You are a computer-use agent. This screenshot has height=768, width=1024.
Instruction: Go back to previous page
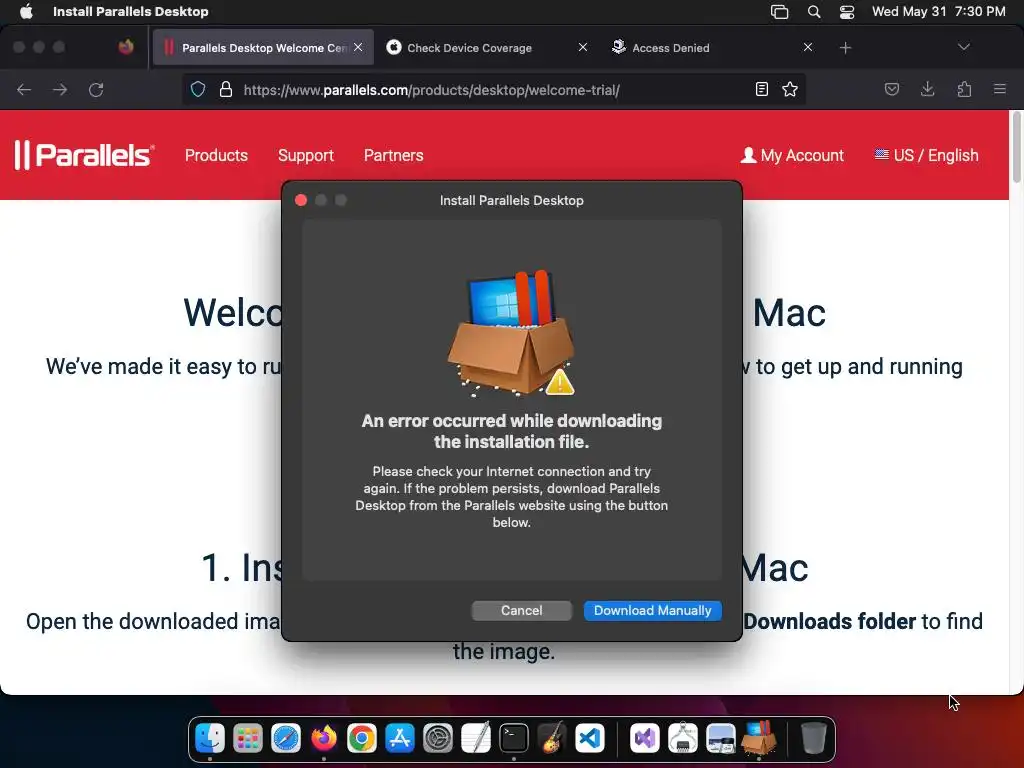pos(24,89)
